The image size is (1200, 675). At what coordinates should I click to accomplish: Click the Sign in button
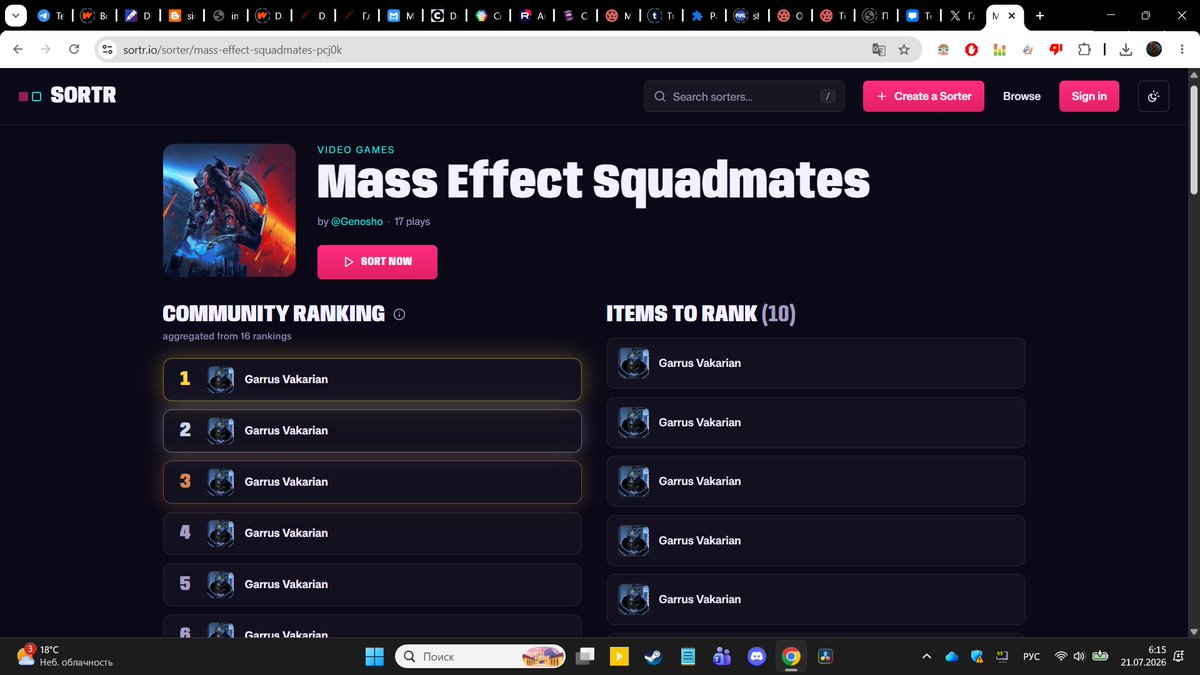[x=1089, y=96]
